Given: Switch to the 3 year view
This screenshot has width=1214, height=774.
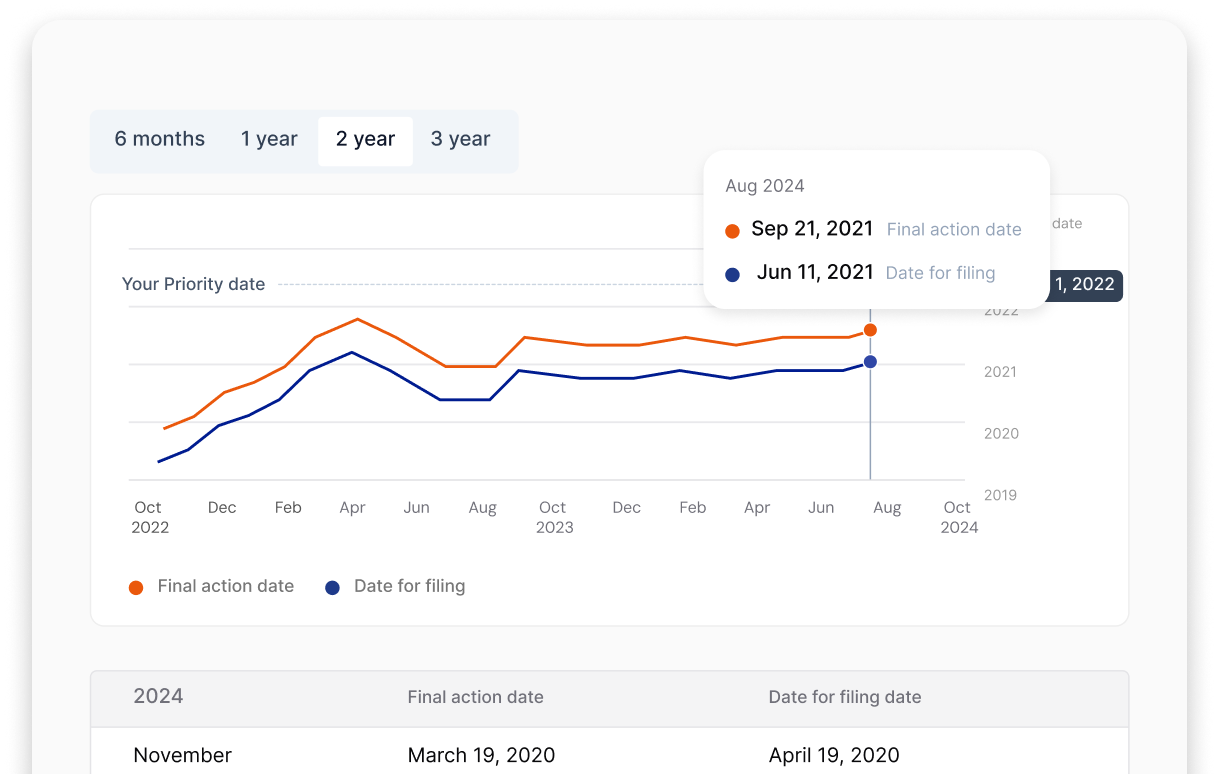Looking at the screenshot, I should [460, 139].
